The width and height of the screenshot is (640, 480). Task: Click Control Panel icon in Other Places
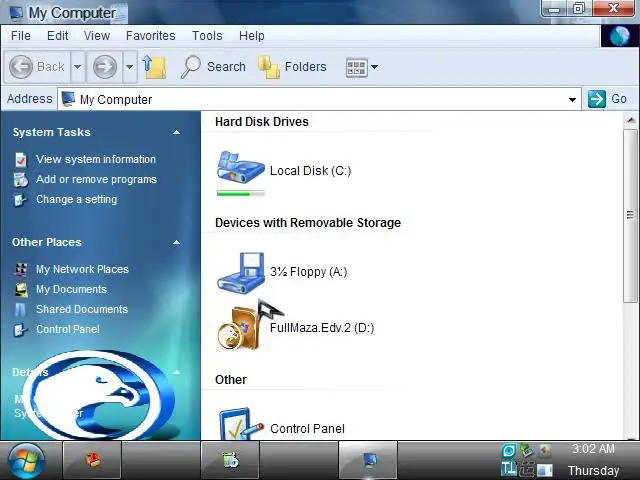[x=20, y=329]
